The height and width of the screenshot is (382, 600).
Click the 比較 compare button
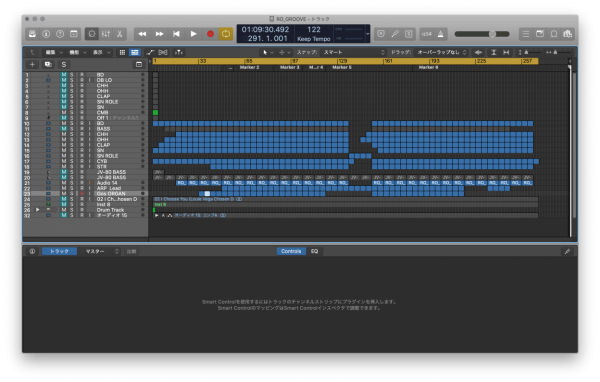(131, 251)
